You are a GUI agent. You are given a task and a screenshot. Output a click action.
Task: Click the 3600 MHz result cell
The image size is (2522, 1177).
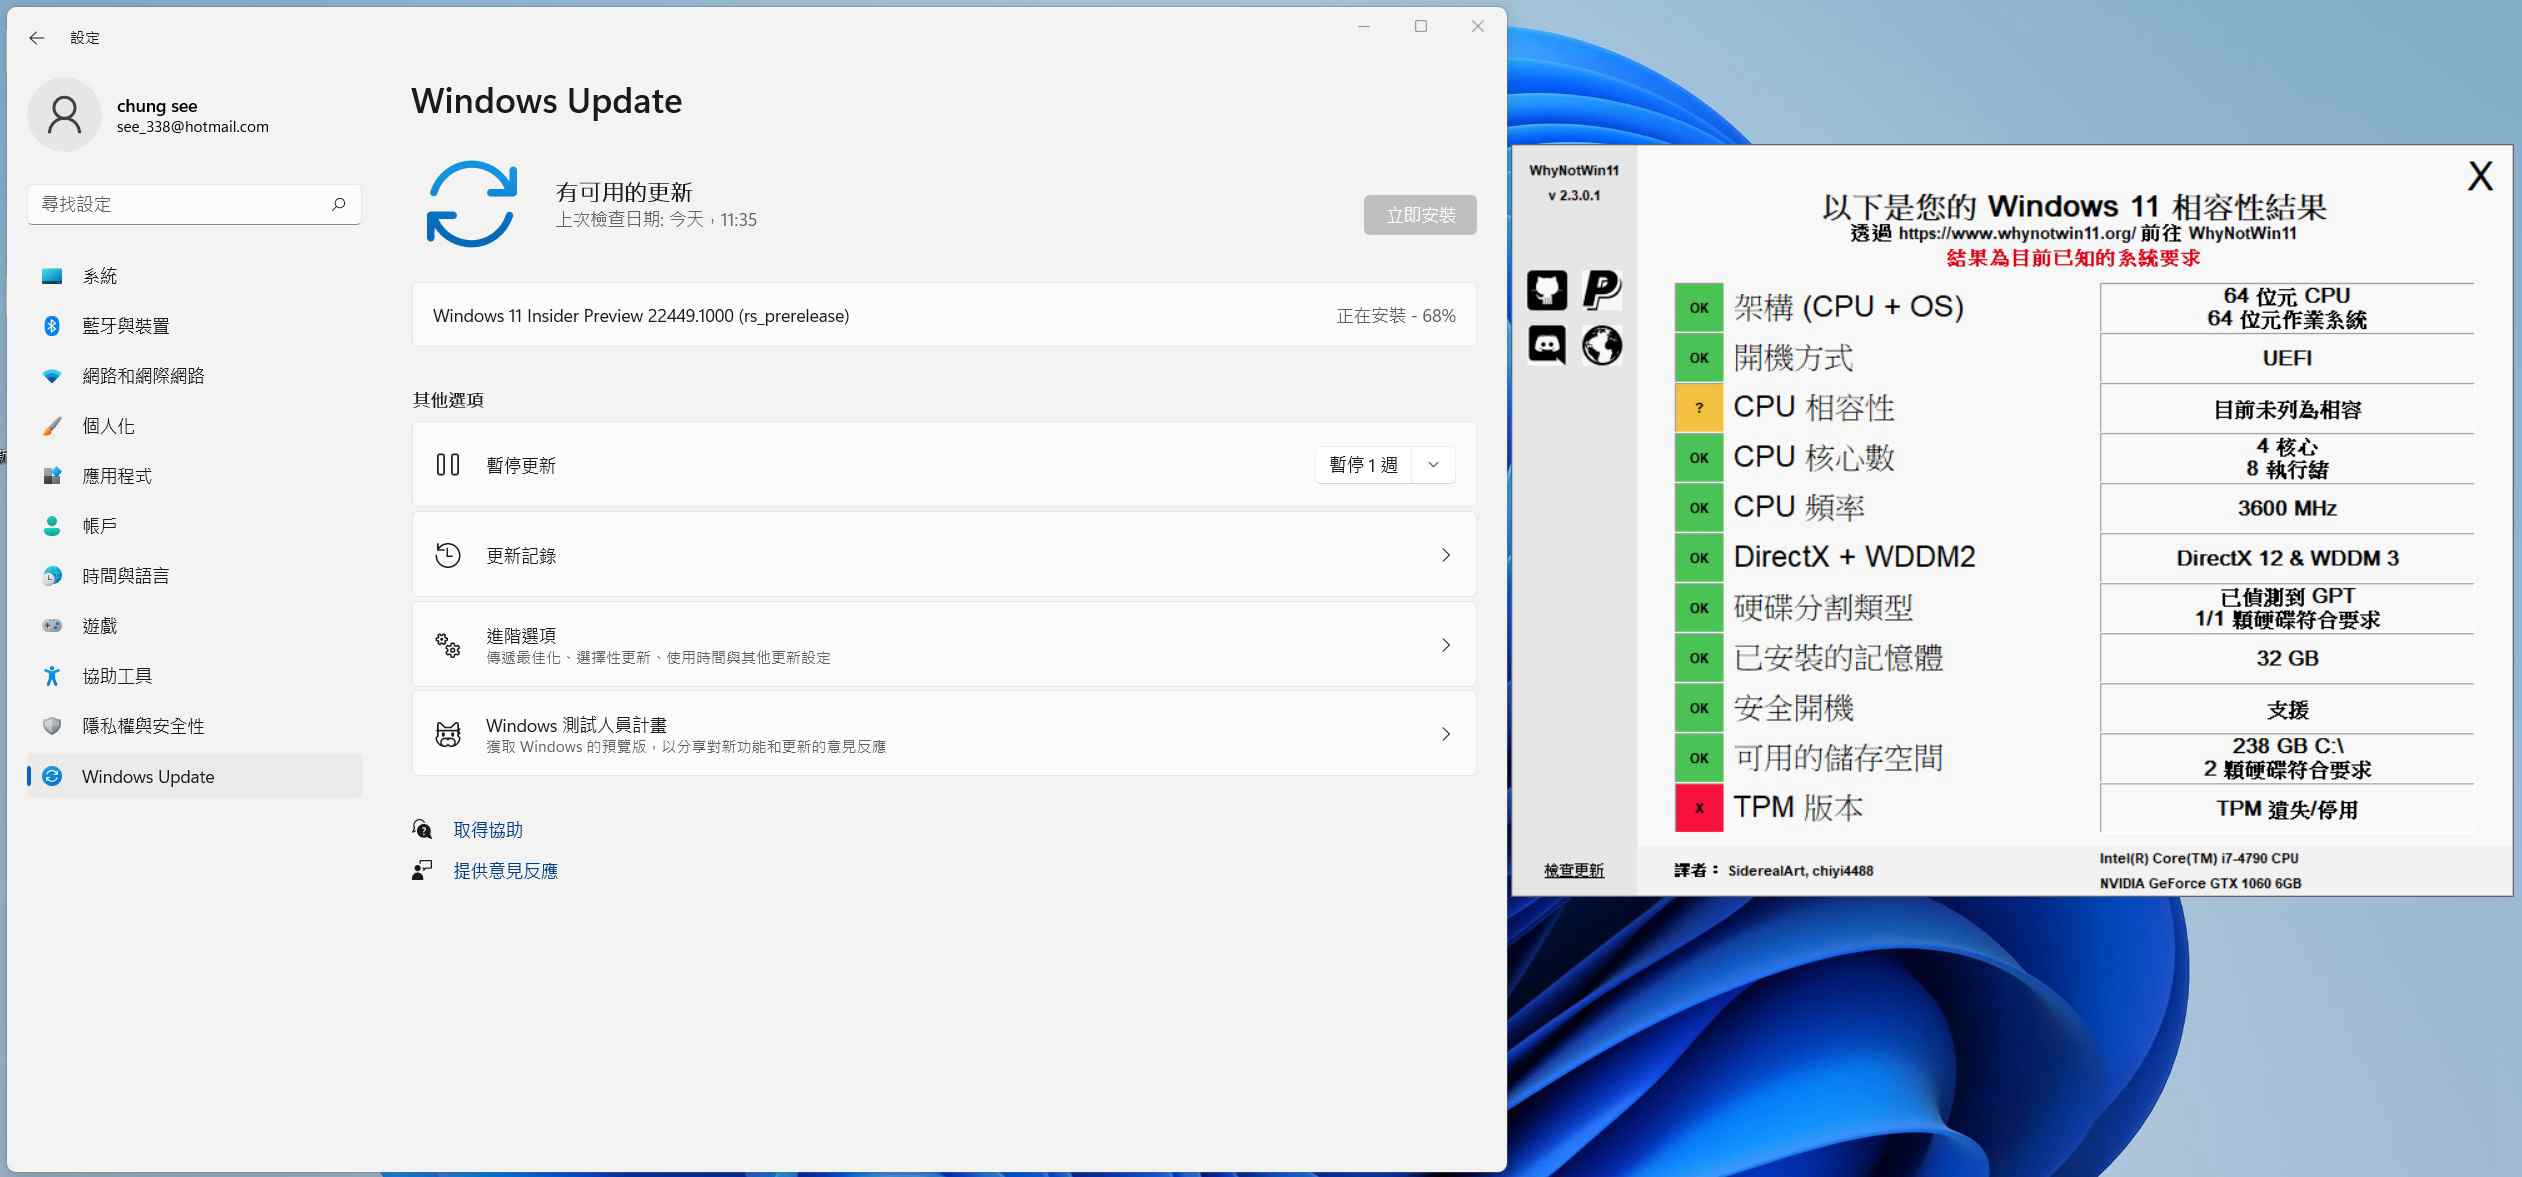[x=2287, y=508]
